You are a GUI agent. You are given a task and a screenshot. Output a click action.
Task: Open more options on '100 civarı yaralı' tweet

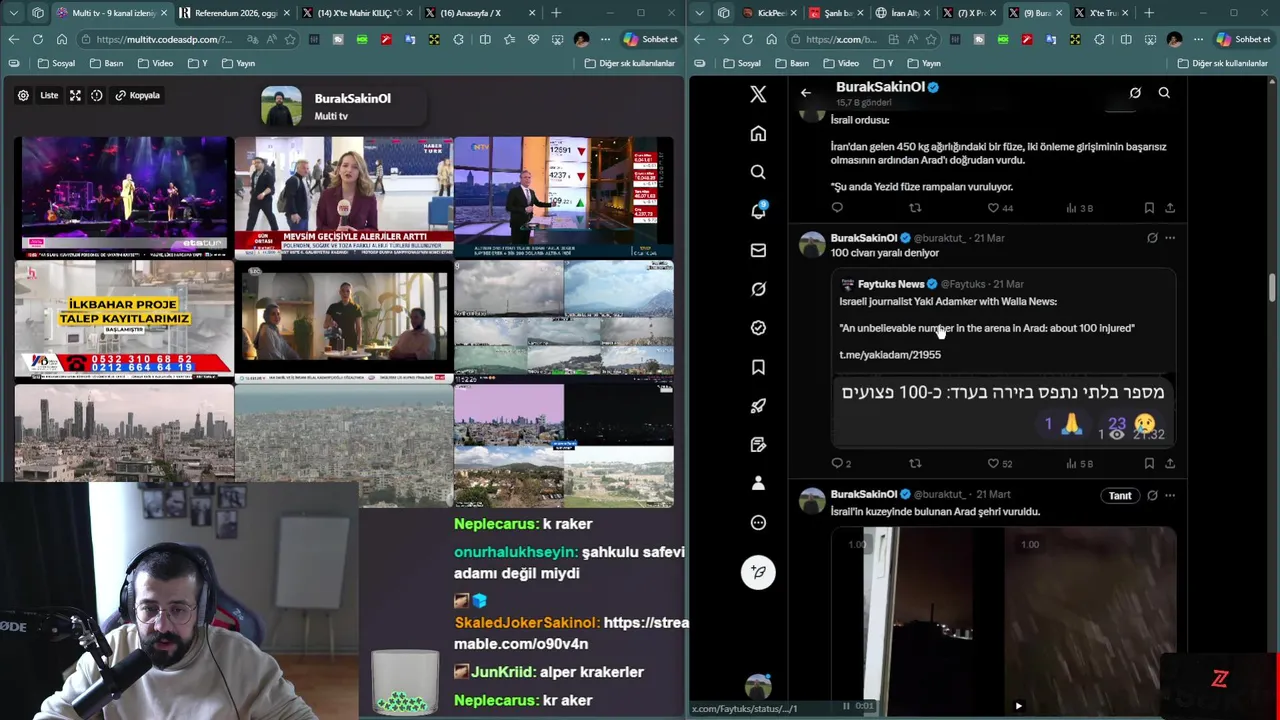click(1170, 238)
